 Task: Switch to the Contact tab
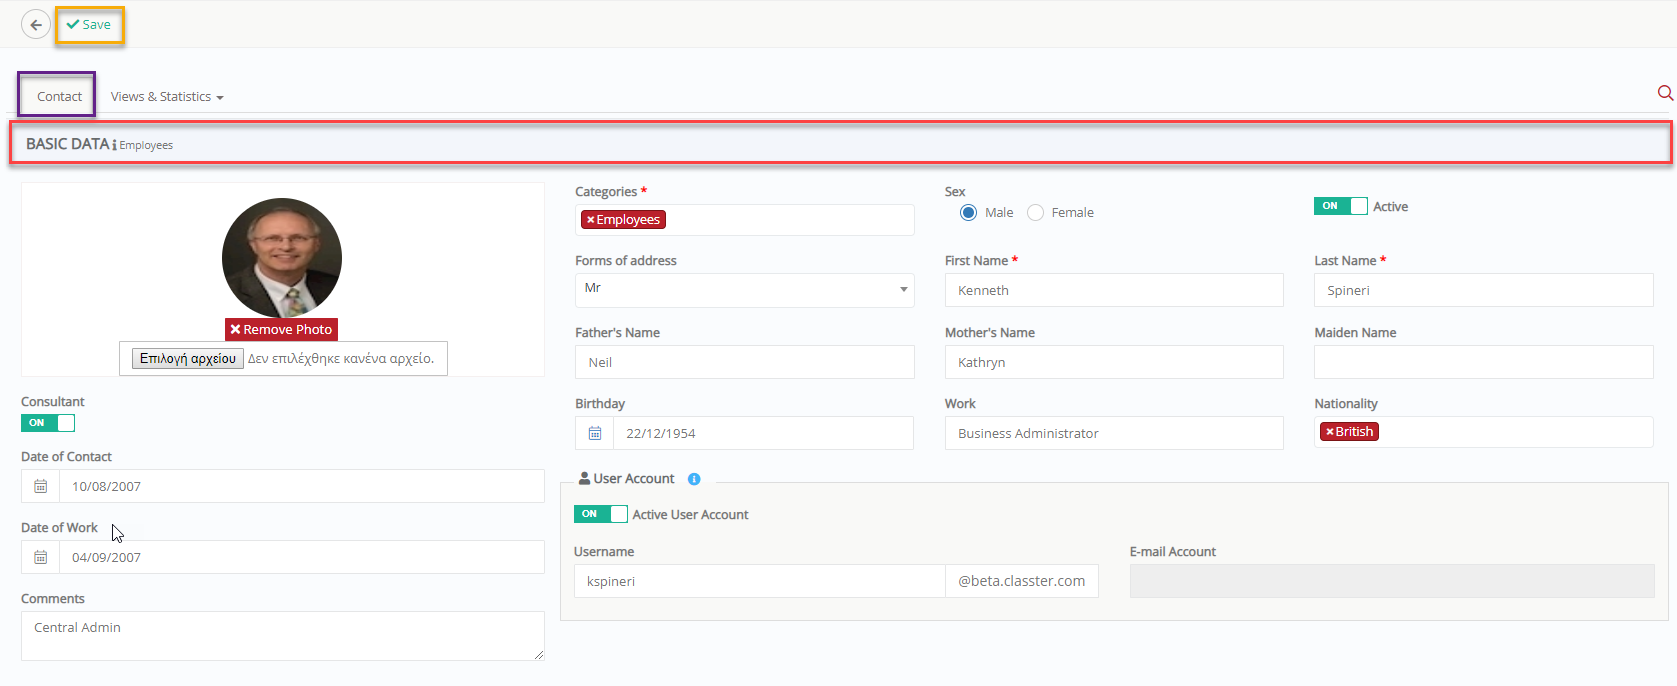pyautogui.click(x=59, y=96)
